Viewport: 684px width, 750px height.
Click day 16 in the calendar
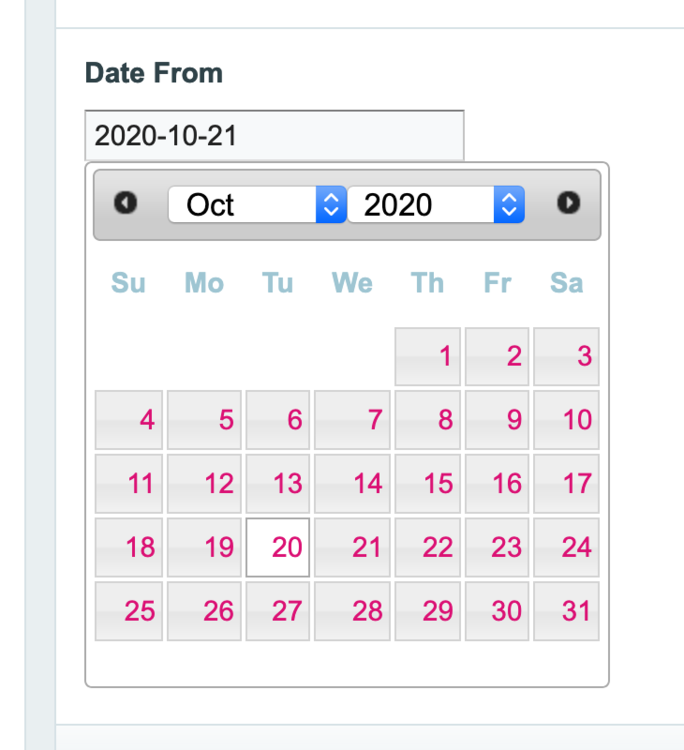[x=497, y=484]
